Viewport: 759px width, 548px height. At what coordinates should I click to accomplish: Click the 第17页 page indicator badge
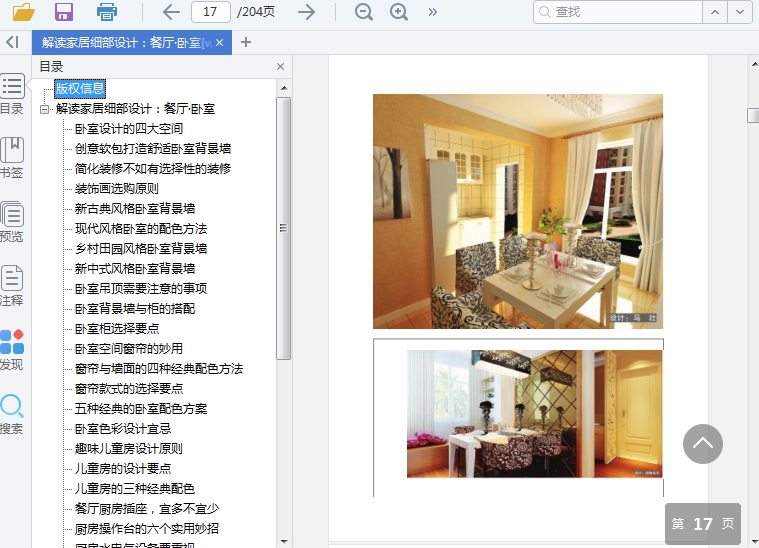[703, 524]
